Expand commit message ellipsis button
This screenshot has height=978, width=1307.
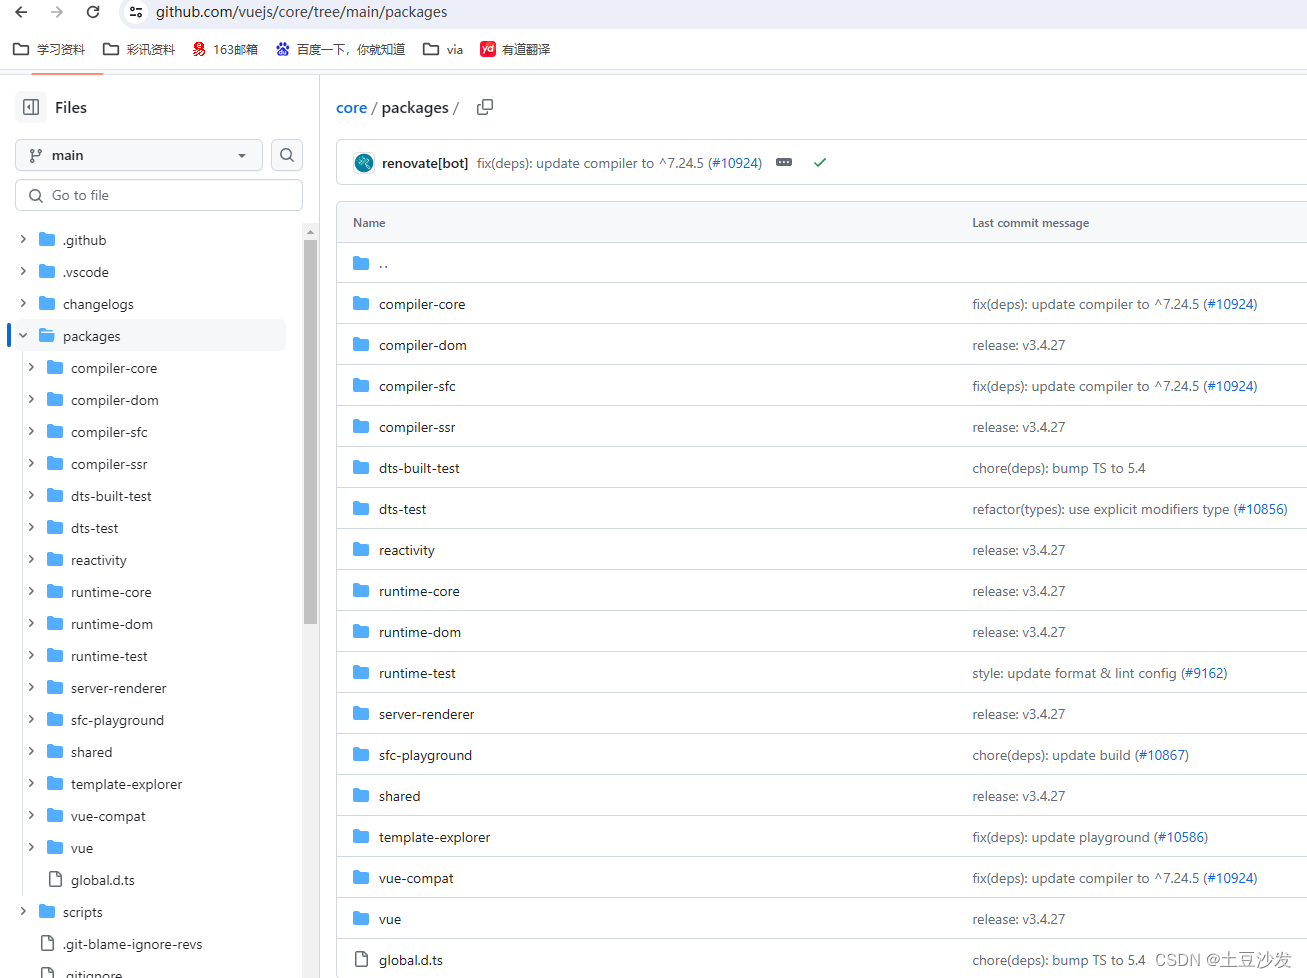point(784,162)
